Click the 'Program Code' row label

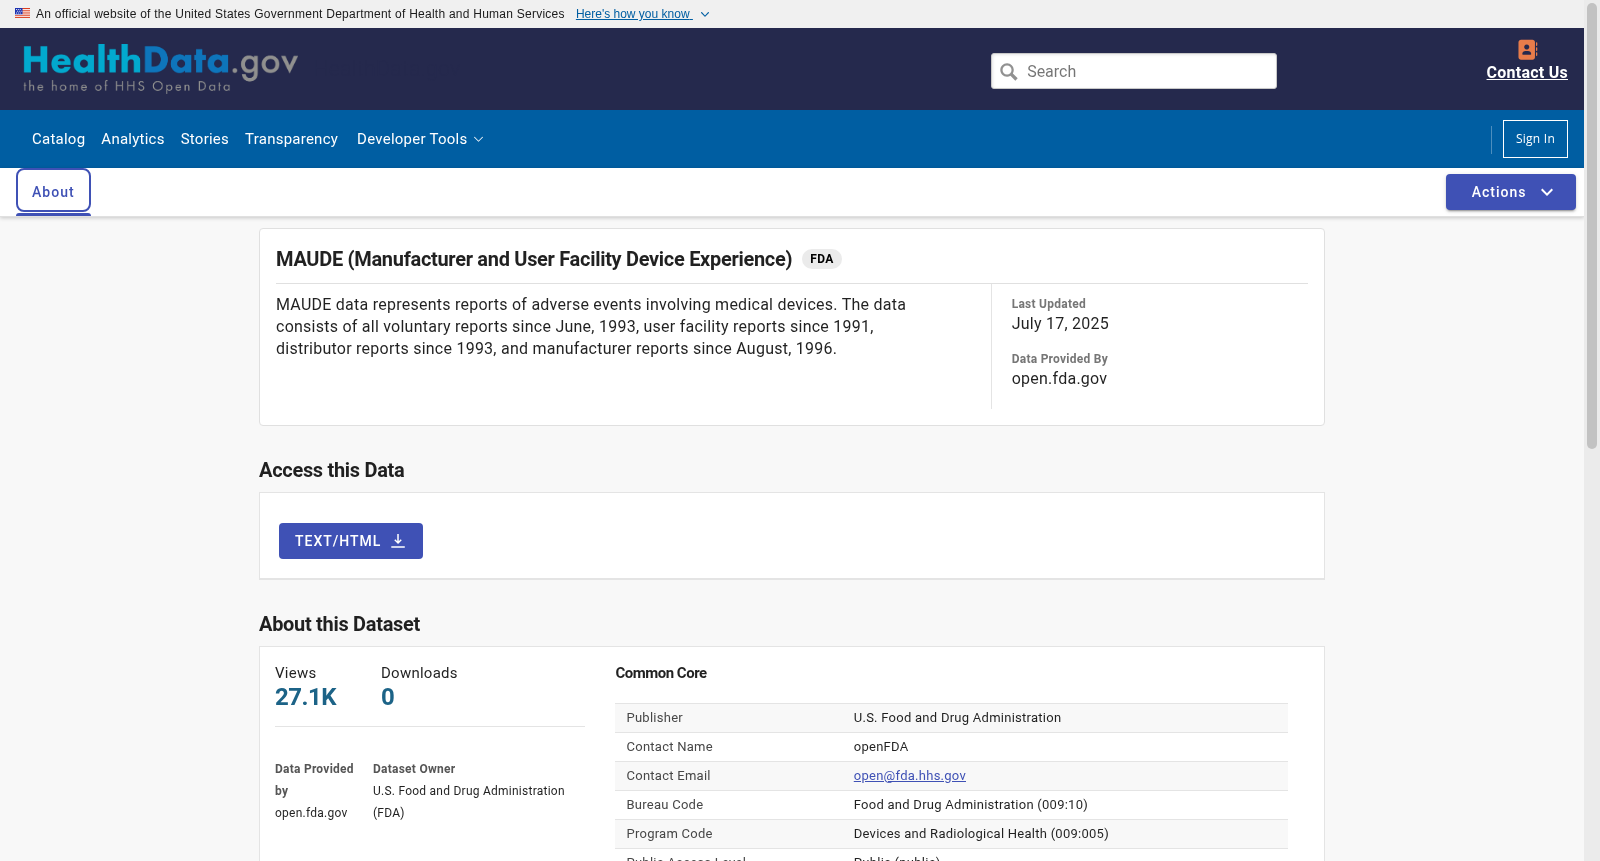[x=669, y=834]
